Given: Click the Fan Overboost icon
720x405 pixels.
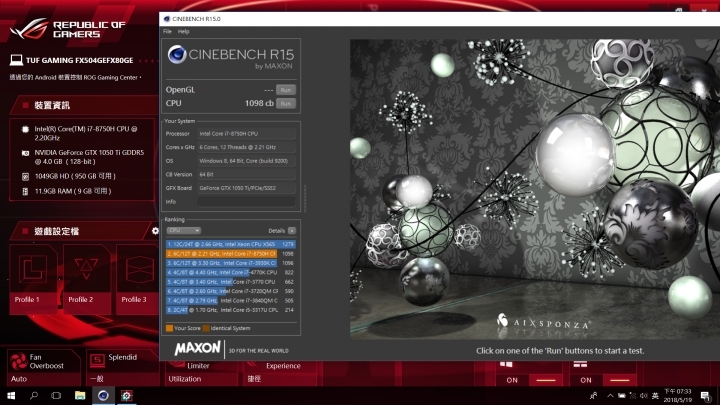Looking at the screenshot, I should 19,361.
